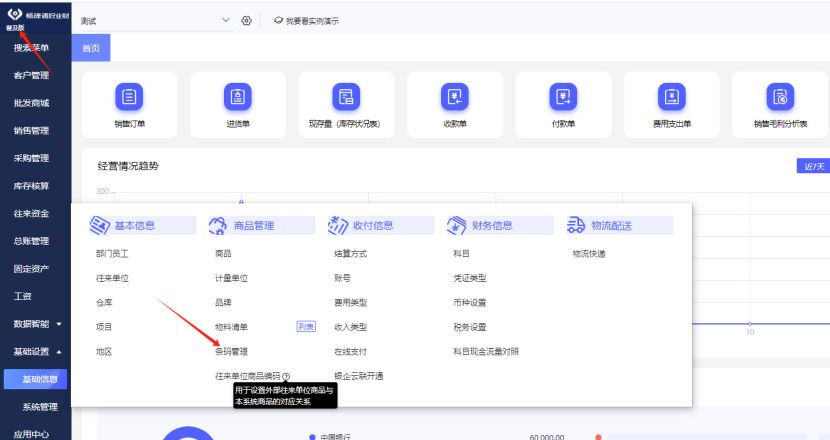Open the 销售毛利分析表 icon
830x440 pixels.
pos(780,98)
